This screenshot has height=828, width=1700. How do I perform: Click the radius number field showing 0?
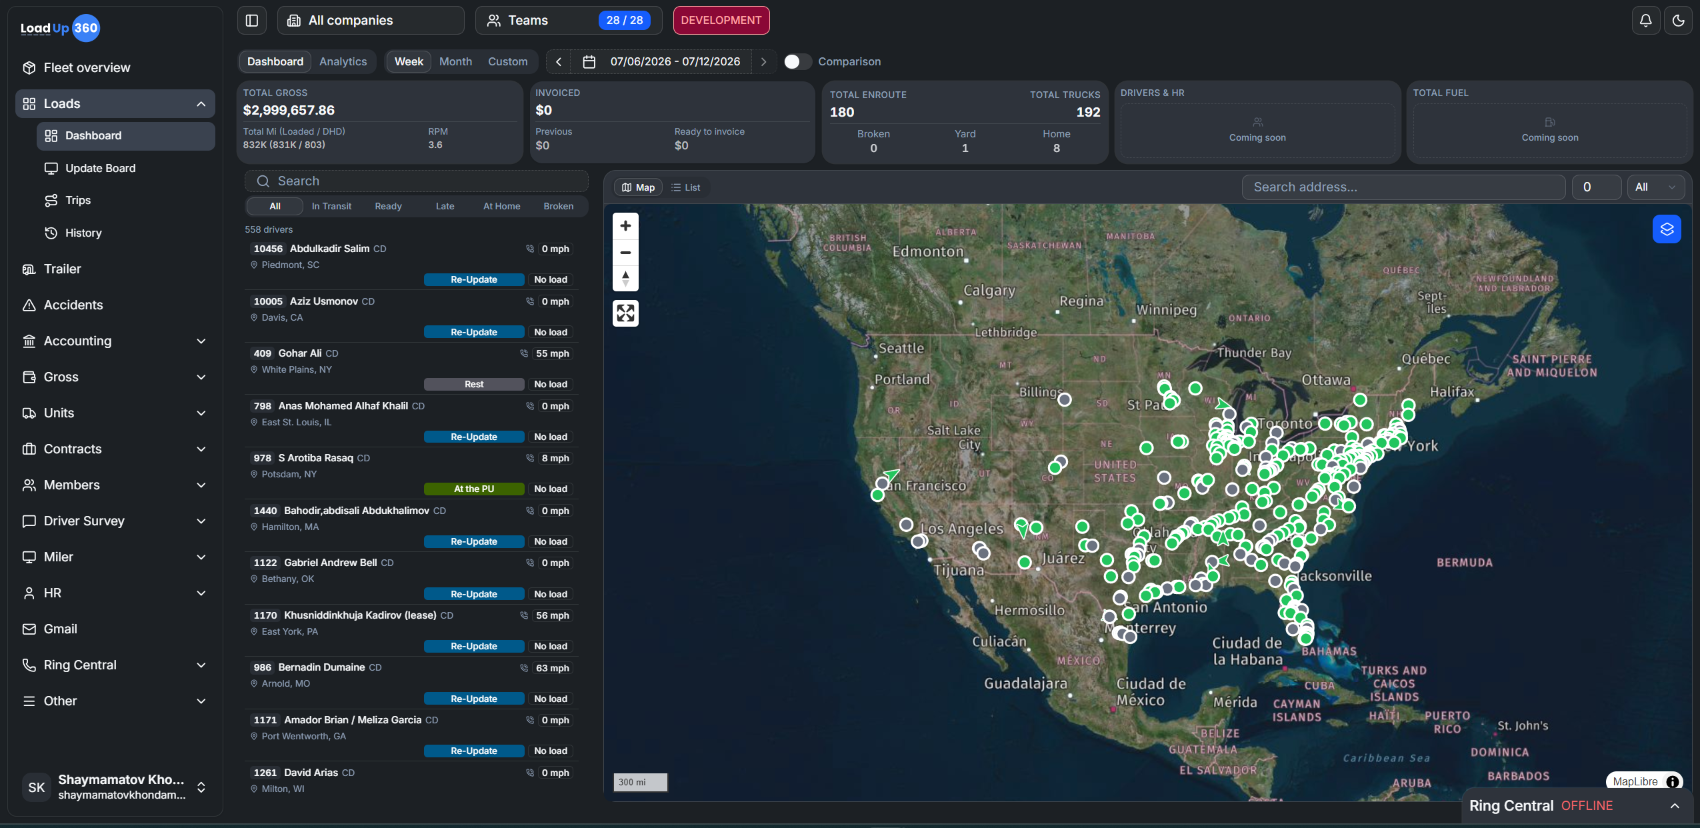click(x=1597, y=187)
